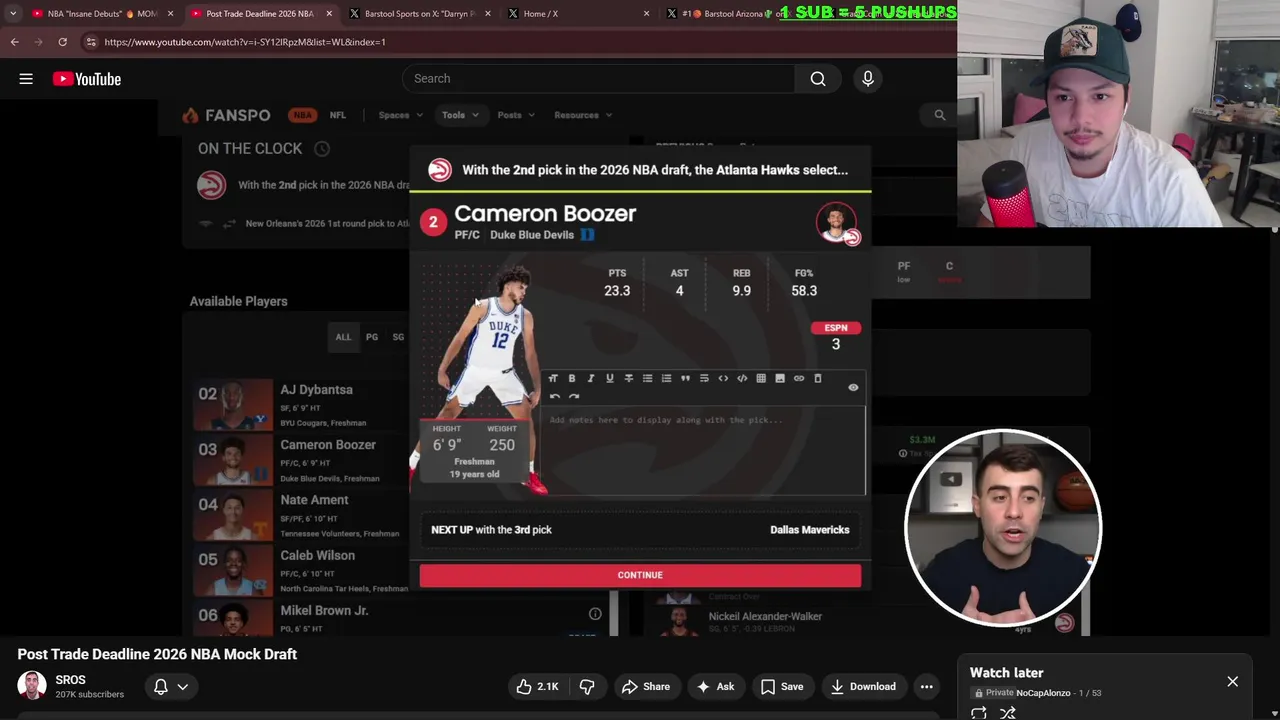Insert a numbered list in notes

pos(666,378)
